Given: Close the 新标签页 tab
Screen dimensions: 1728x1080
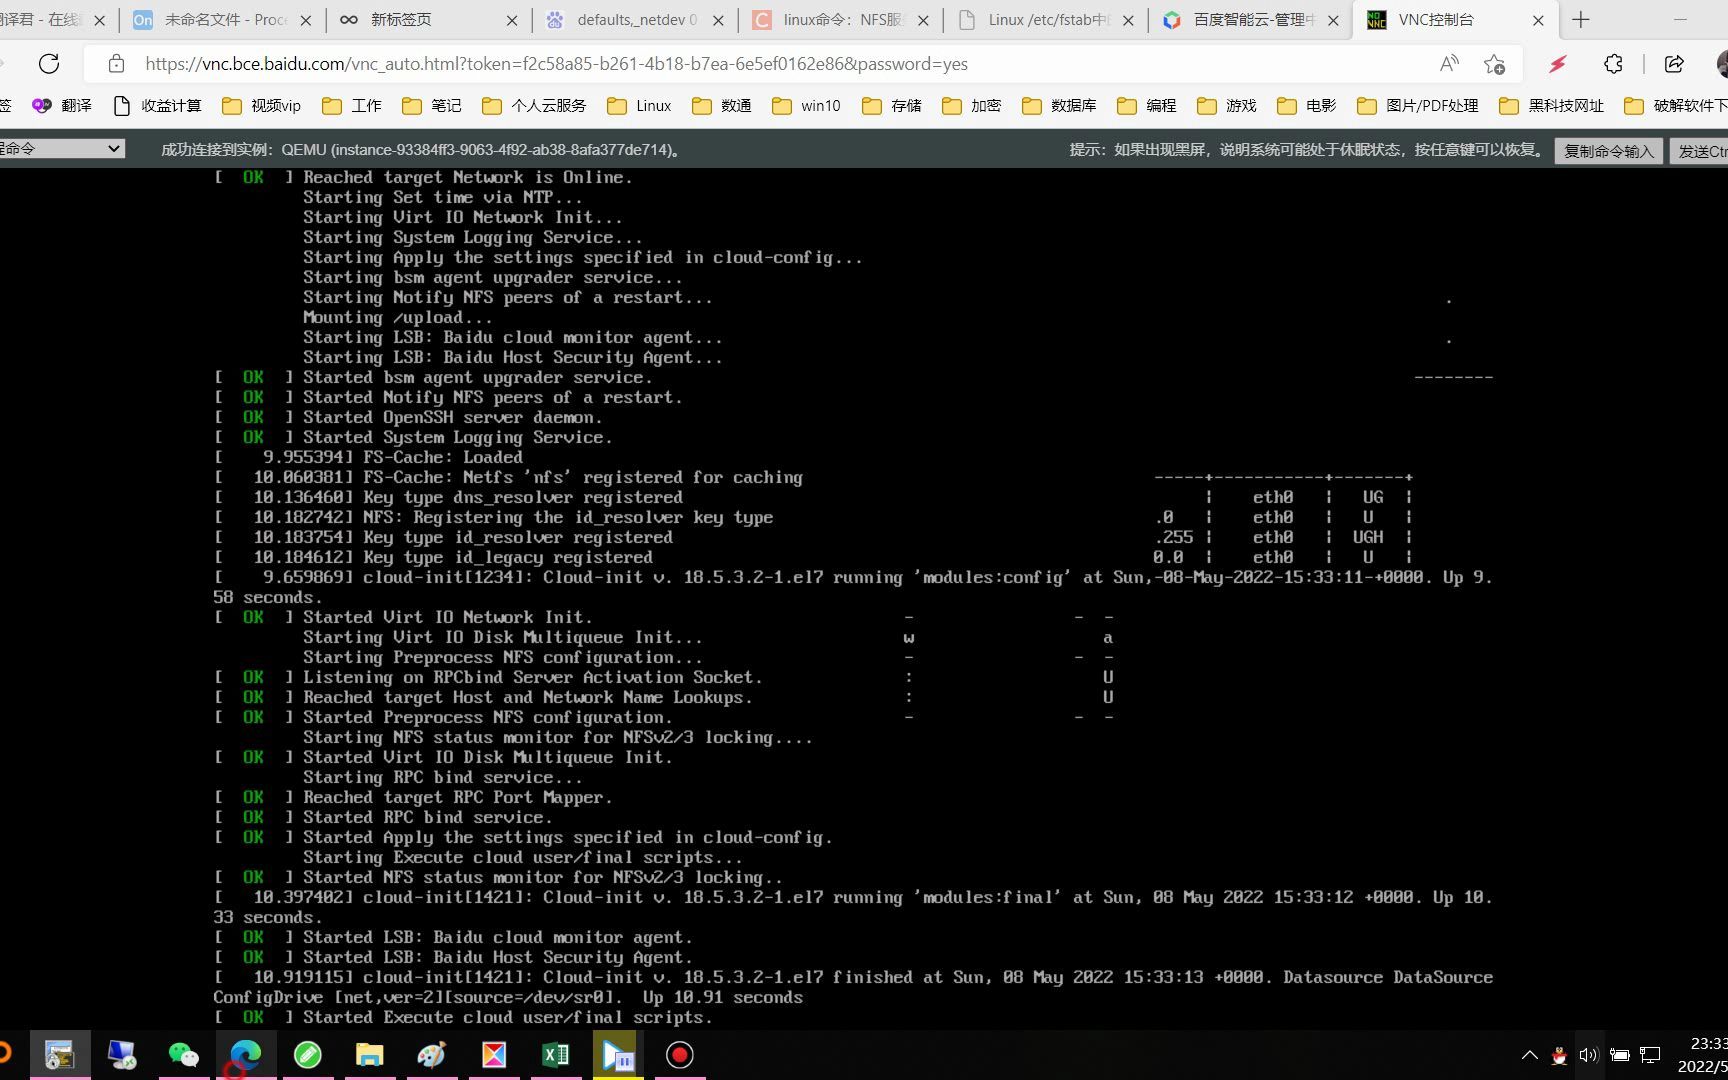Looking at the screenshot, I should tap(512, 20).
